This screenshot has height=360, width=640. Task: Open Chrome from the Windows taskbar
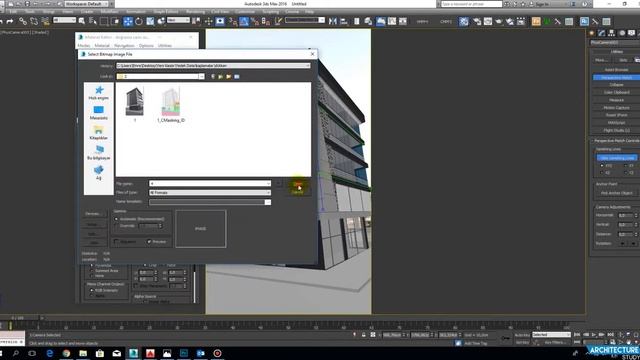tap(66, 353)
